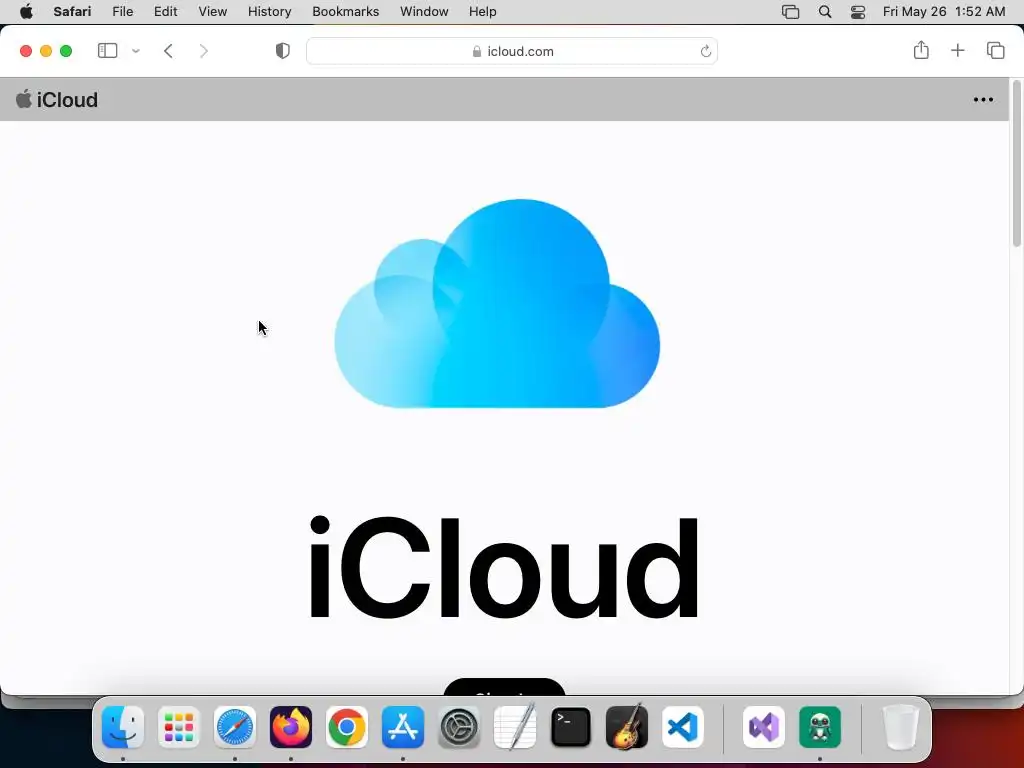1024x768 pixels.
Task: Open the green robot app in Dock
Action: (820, 727)
